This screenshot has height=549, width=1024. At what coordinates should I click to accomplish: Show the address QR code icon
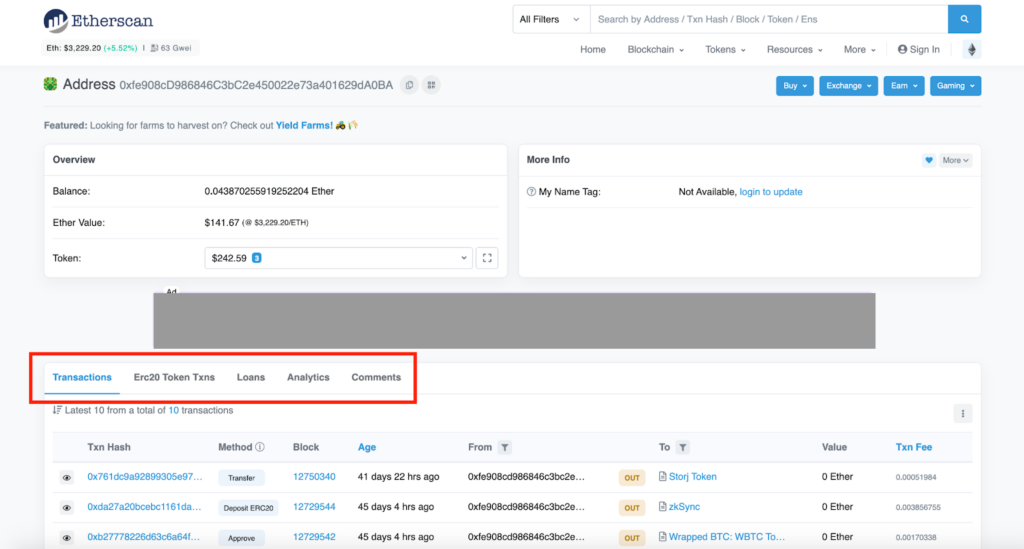click(431, 85)
